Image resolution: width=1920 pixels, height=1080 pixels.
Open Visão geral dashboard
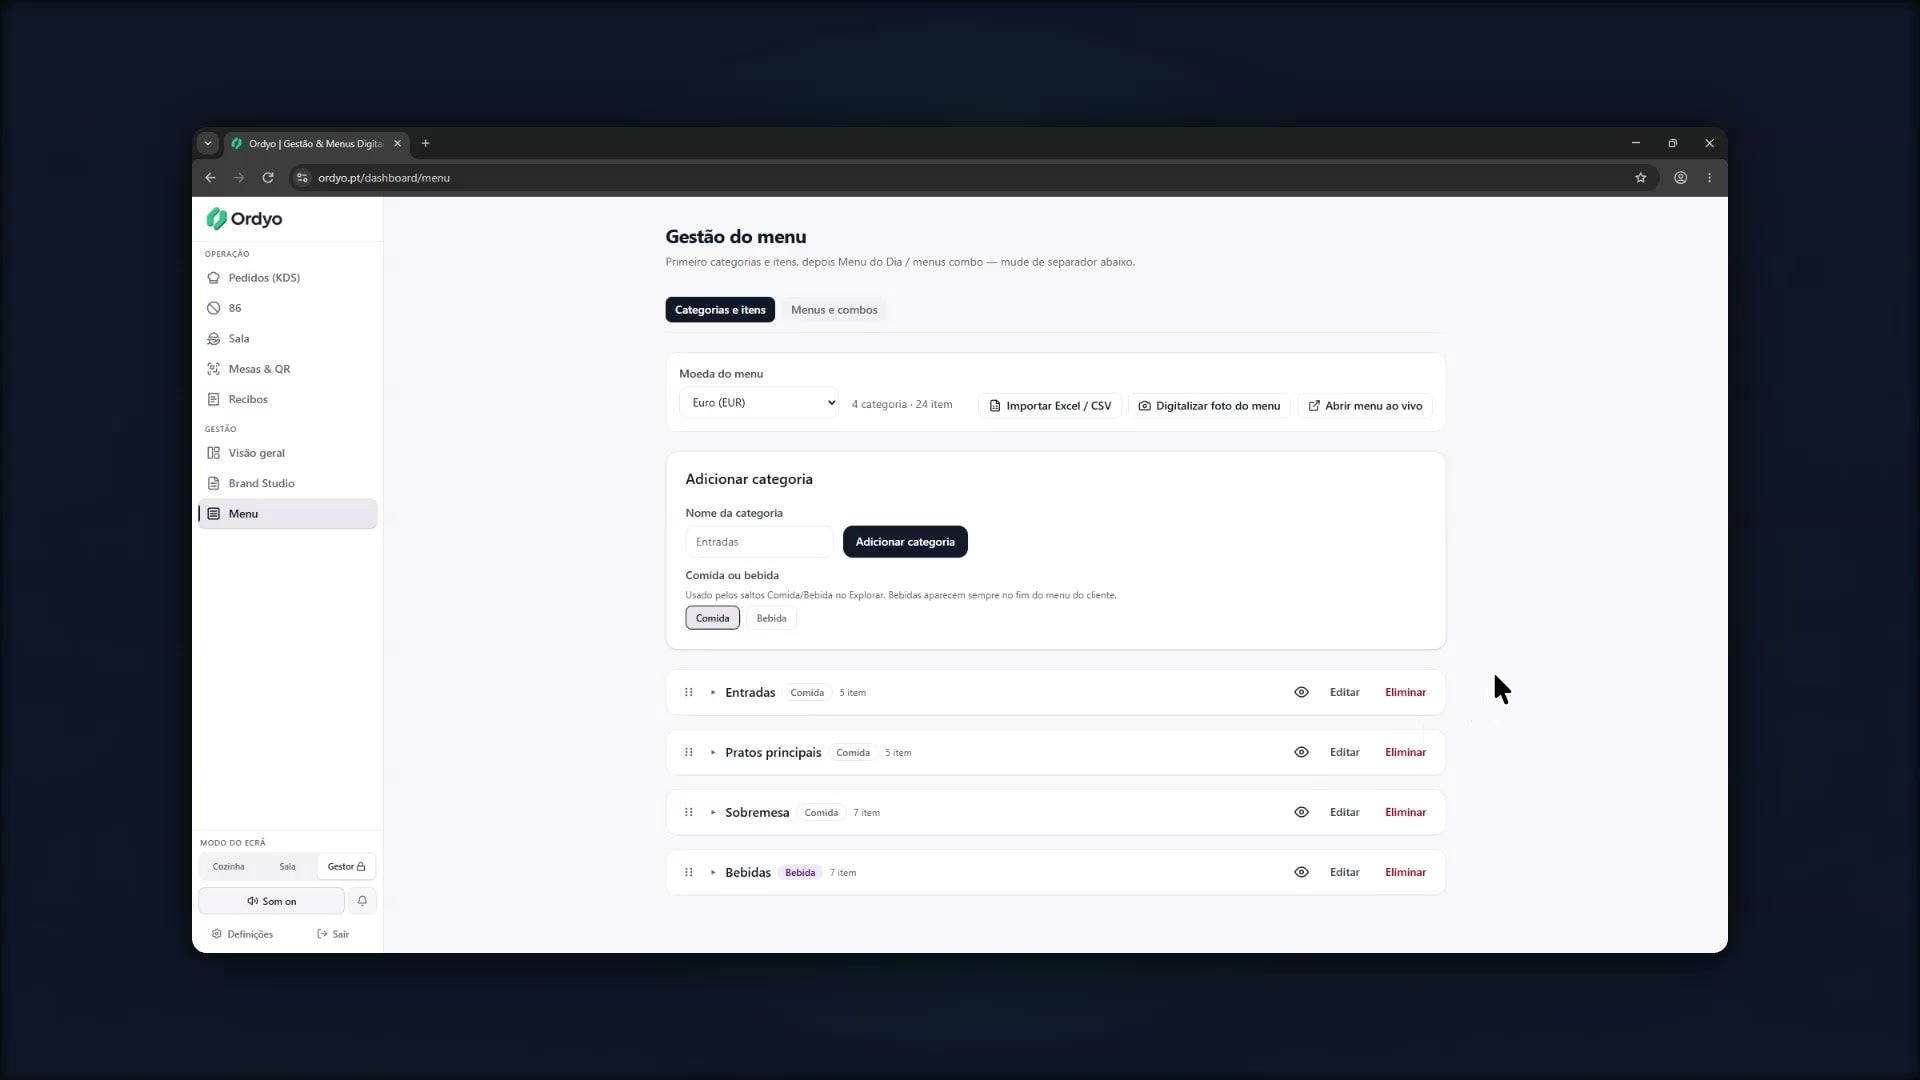click(x=288, y=453)
